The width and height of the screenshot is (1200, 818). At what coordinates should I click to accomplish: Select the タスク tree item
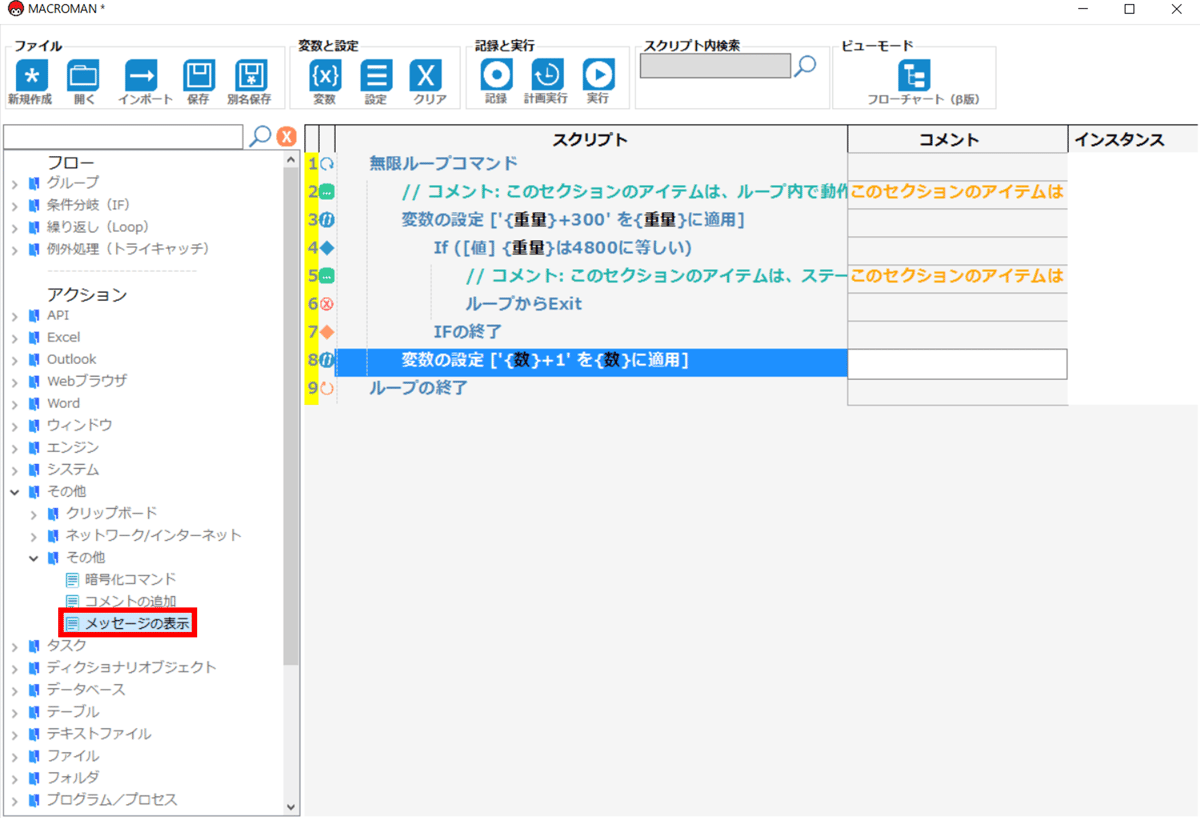(x=67, y=645)
